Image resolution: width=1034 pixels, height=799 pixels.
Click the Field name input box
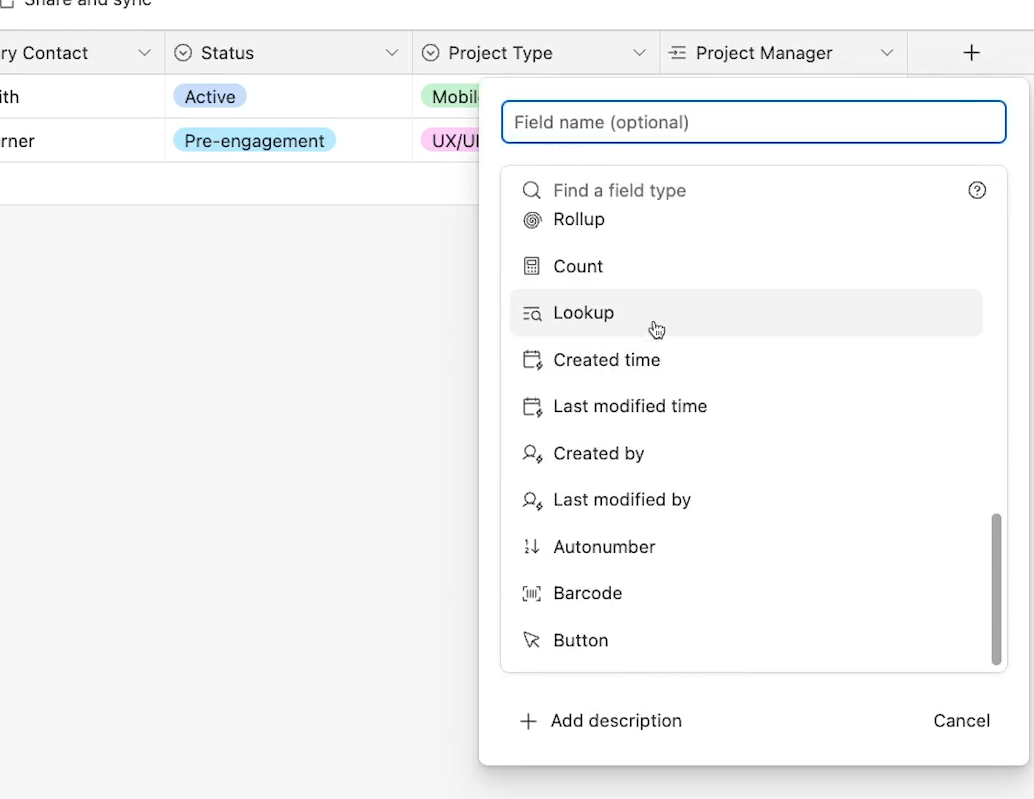pos(753,122)
